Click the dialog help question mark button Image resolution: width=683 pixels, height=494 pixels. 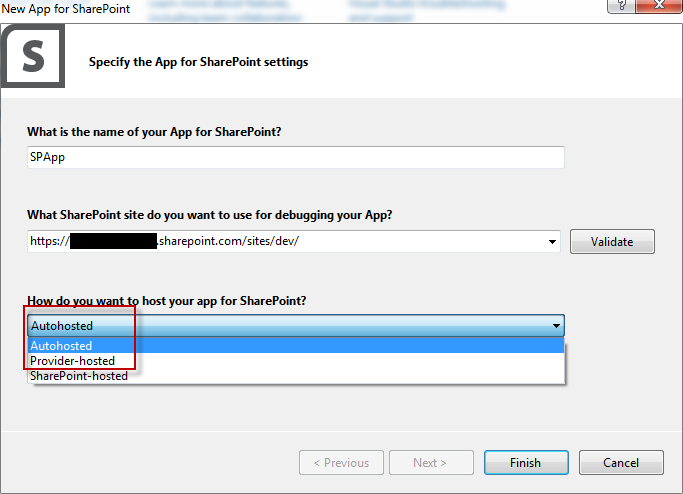(621, 6)
